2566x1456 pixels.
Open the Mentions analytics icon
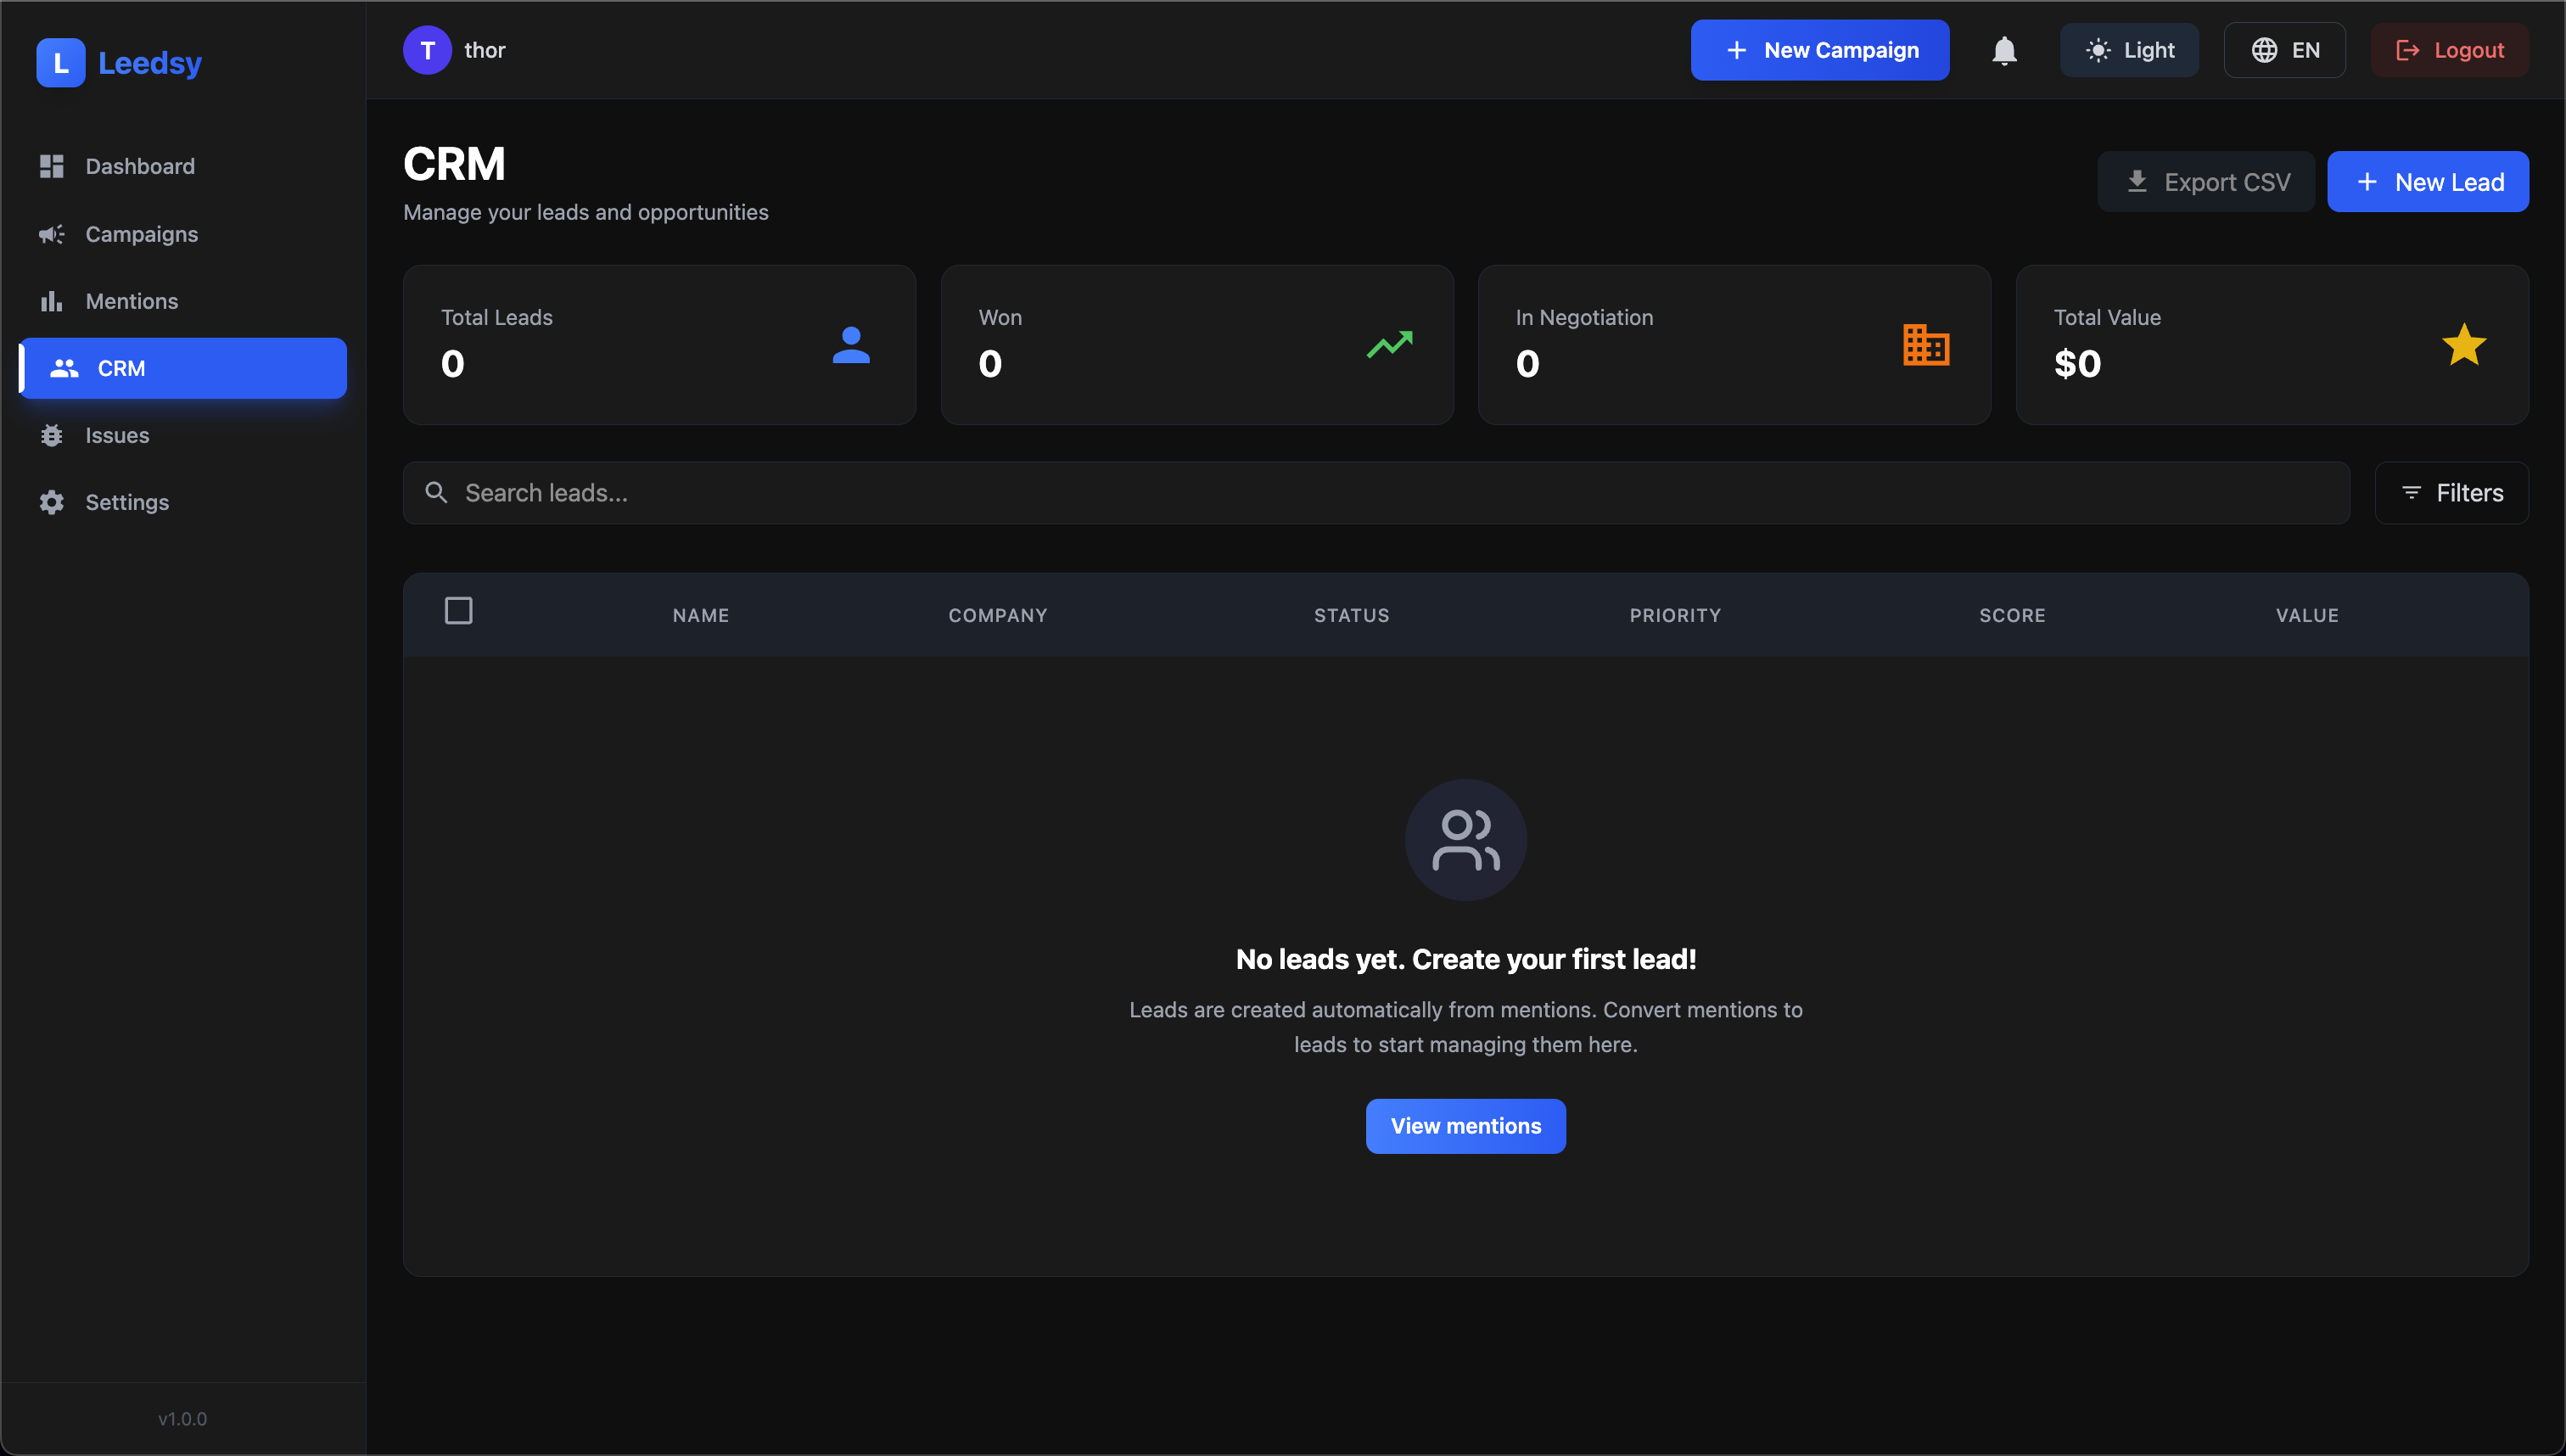[52, 301]
